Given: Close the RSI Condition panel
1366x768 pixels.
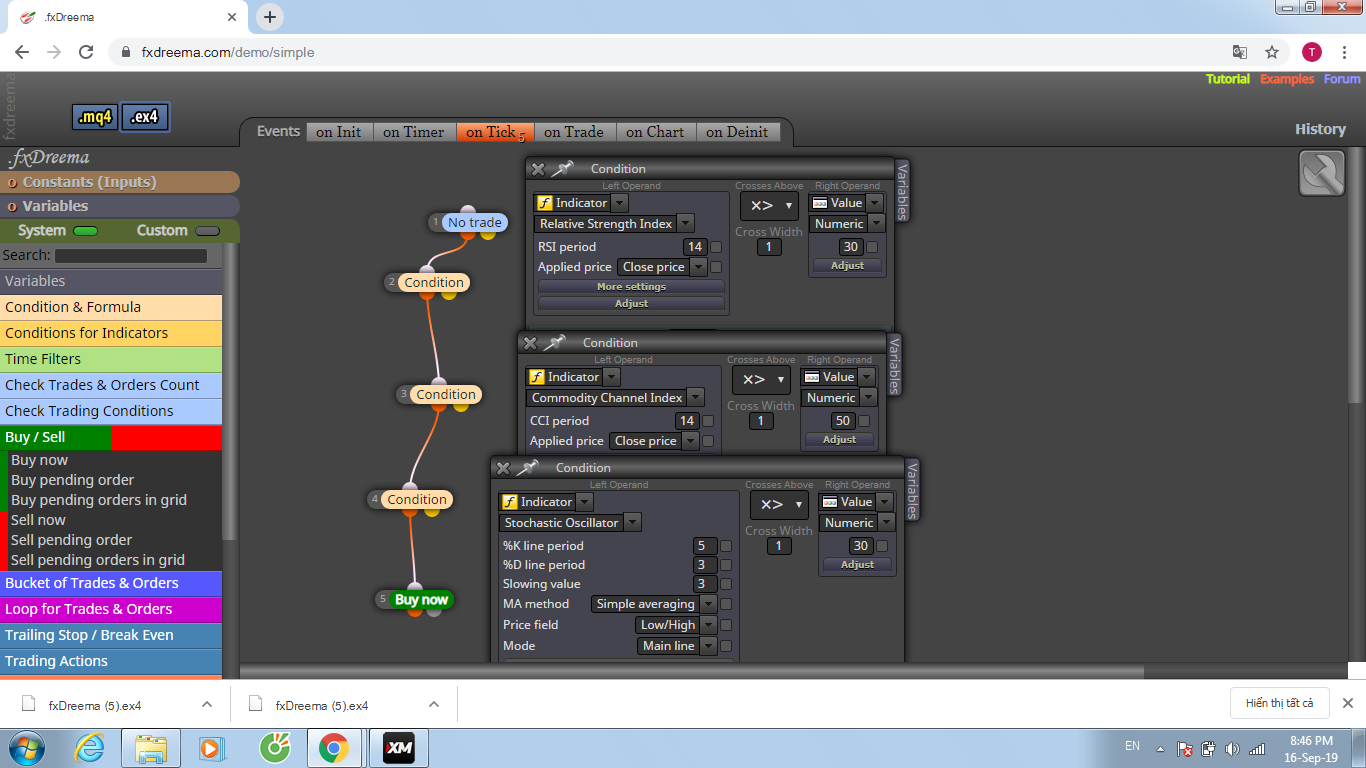Looking at the screenshot, I should tap(538, 169).
